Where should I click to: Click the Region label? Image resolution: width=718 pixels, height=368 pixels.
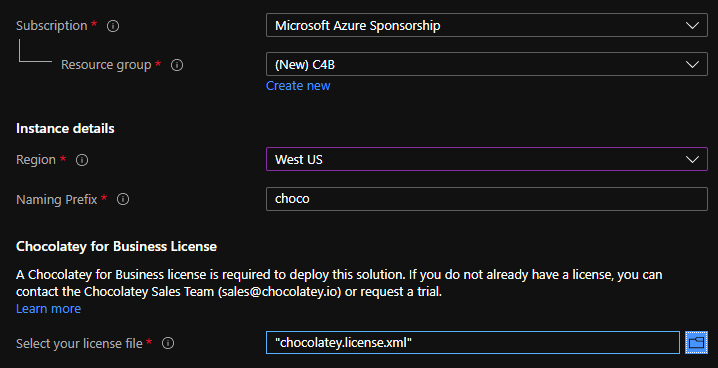click(x=36, y=160)
